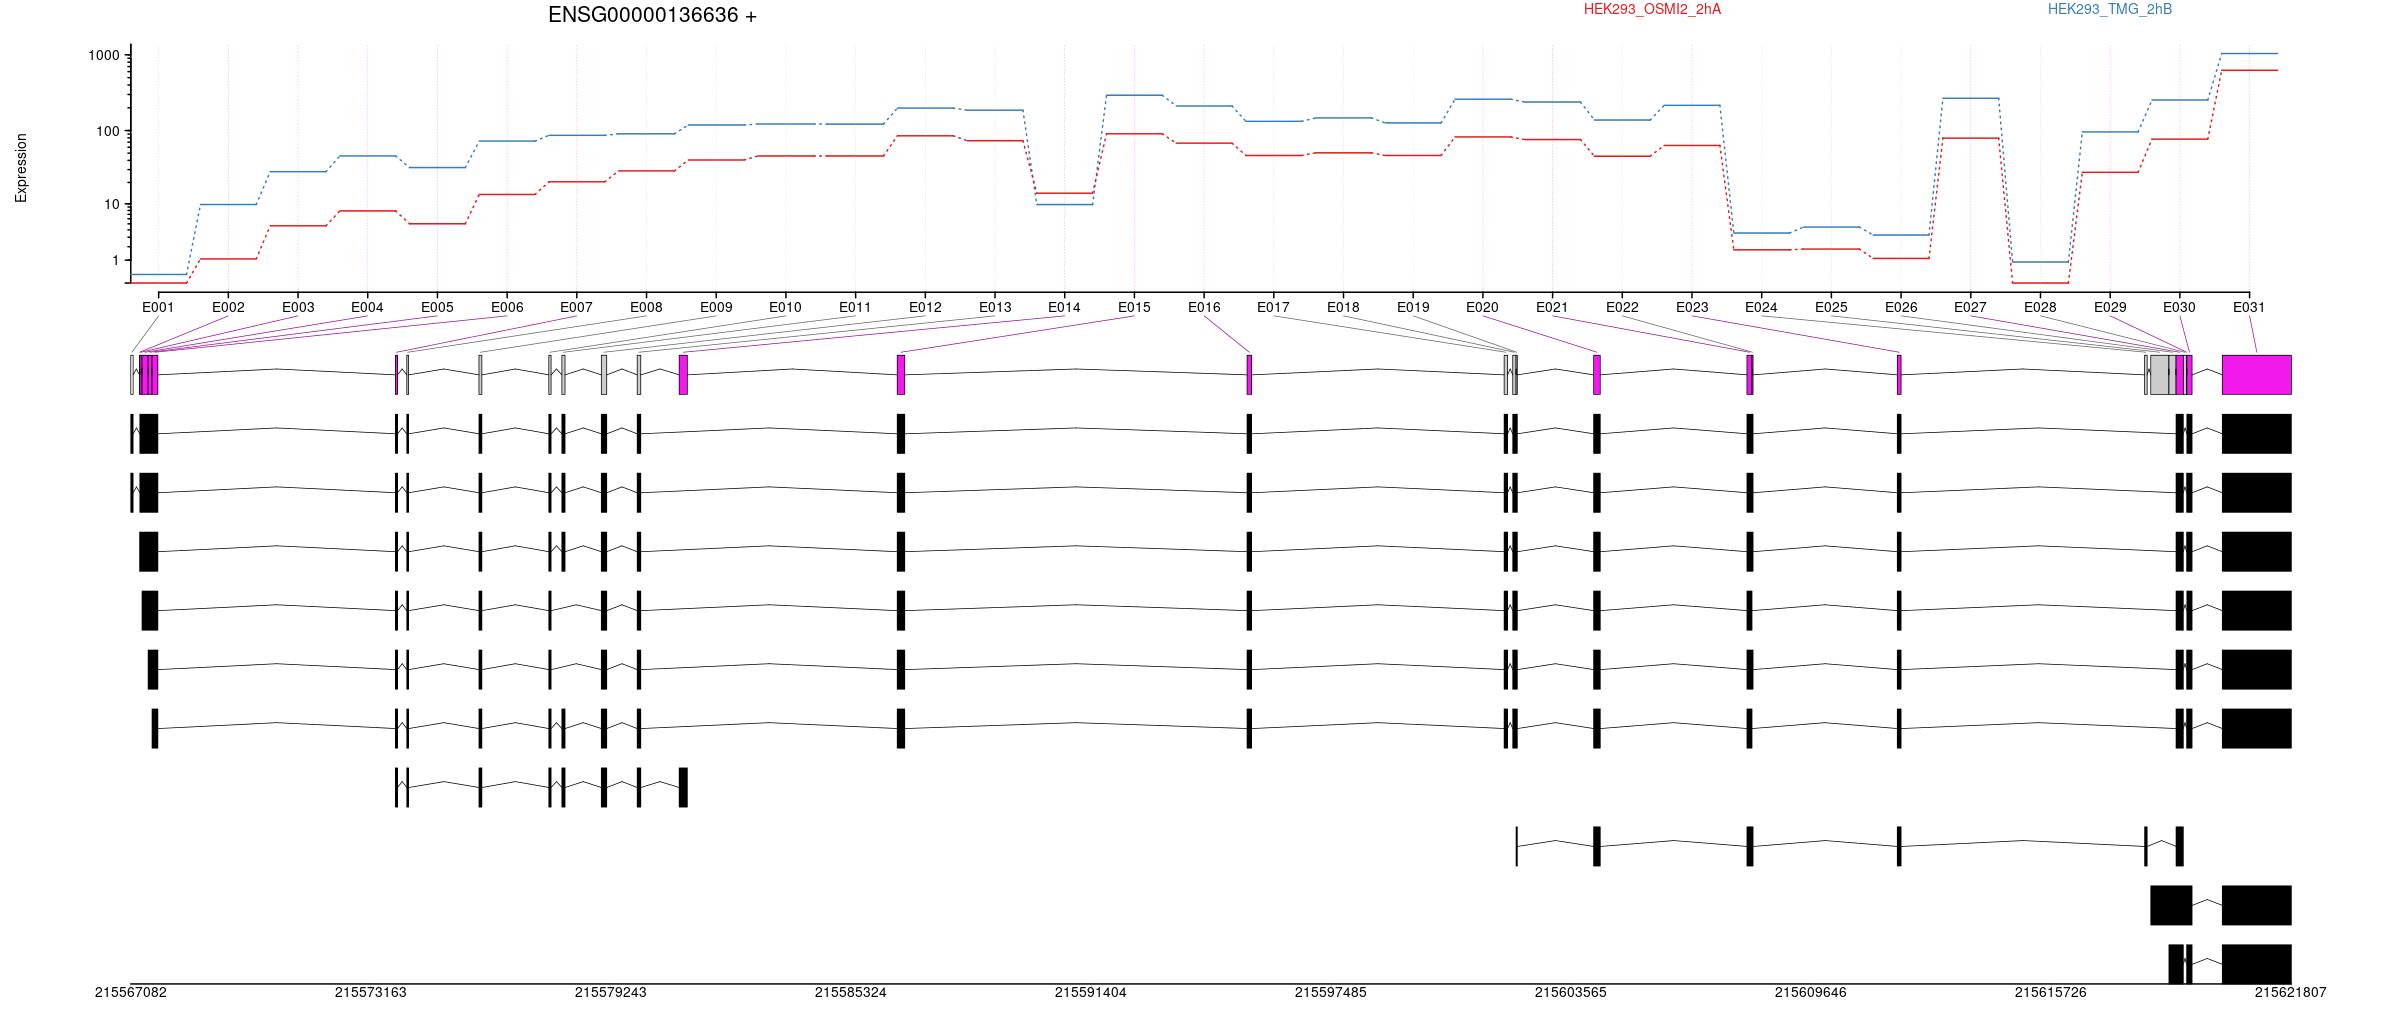This screenshot has width=2400, height=1010.
Task: Click exon label E019
Action: point(1413,307)
